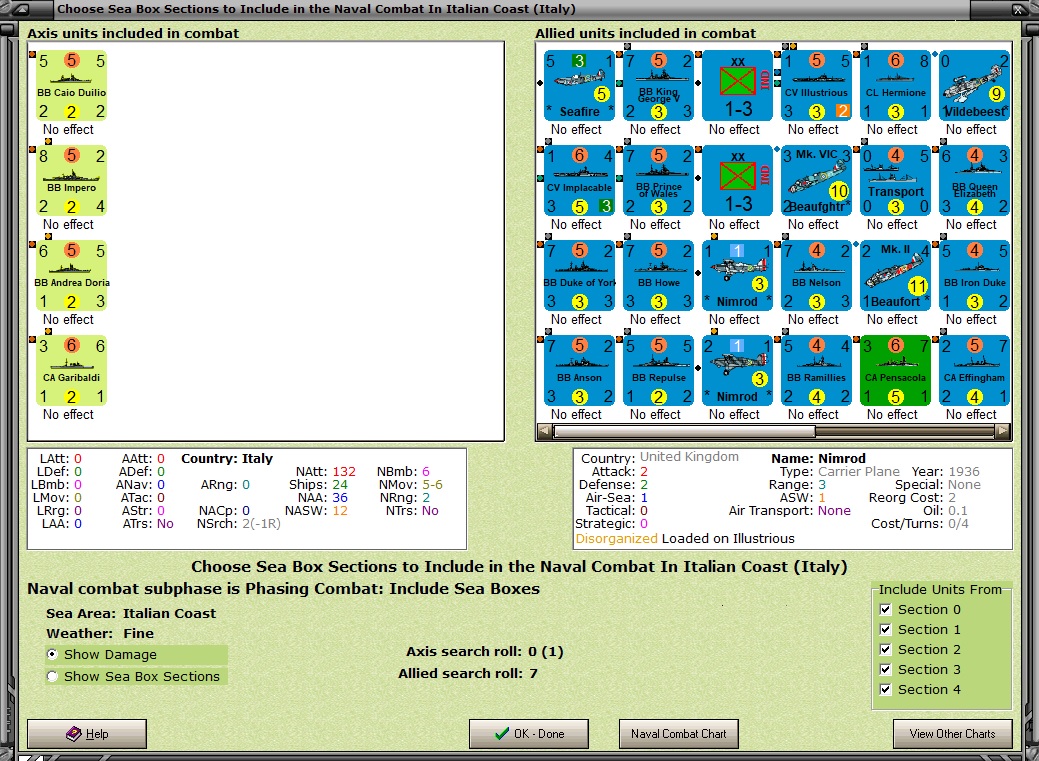
Task: Select the CV Illustrious carrier counter
Action: click(816, 86)
